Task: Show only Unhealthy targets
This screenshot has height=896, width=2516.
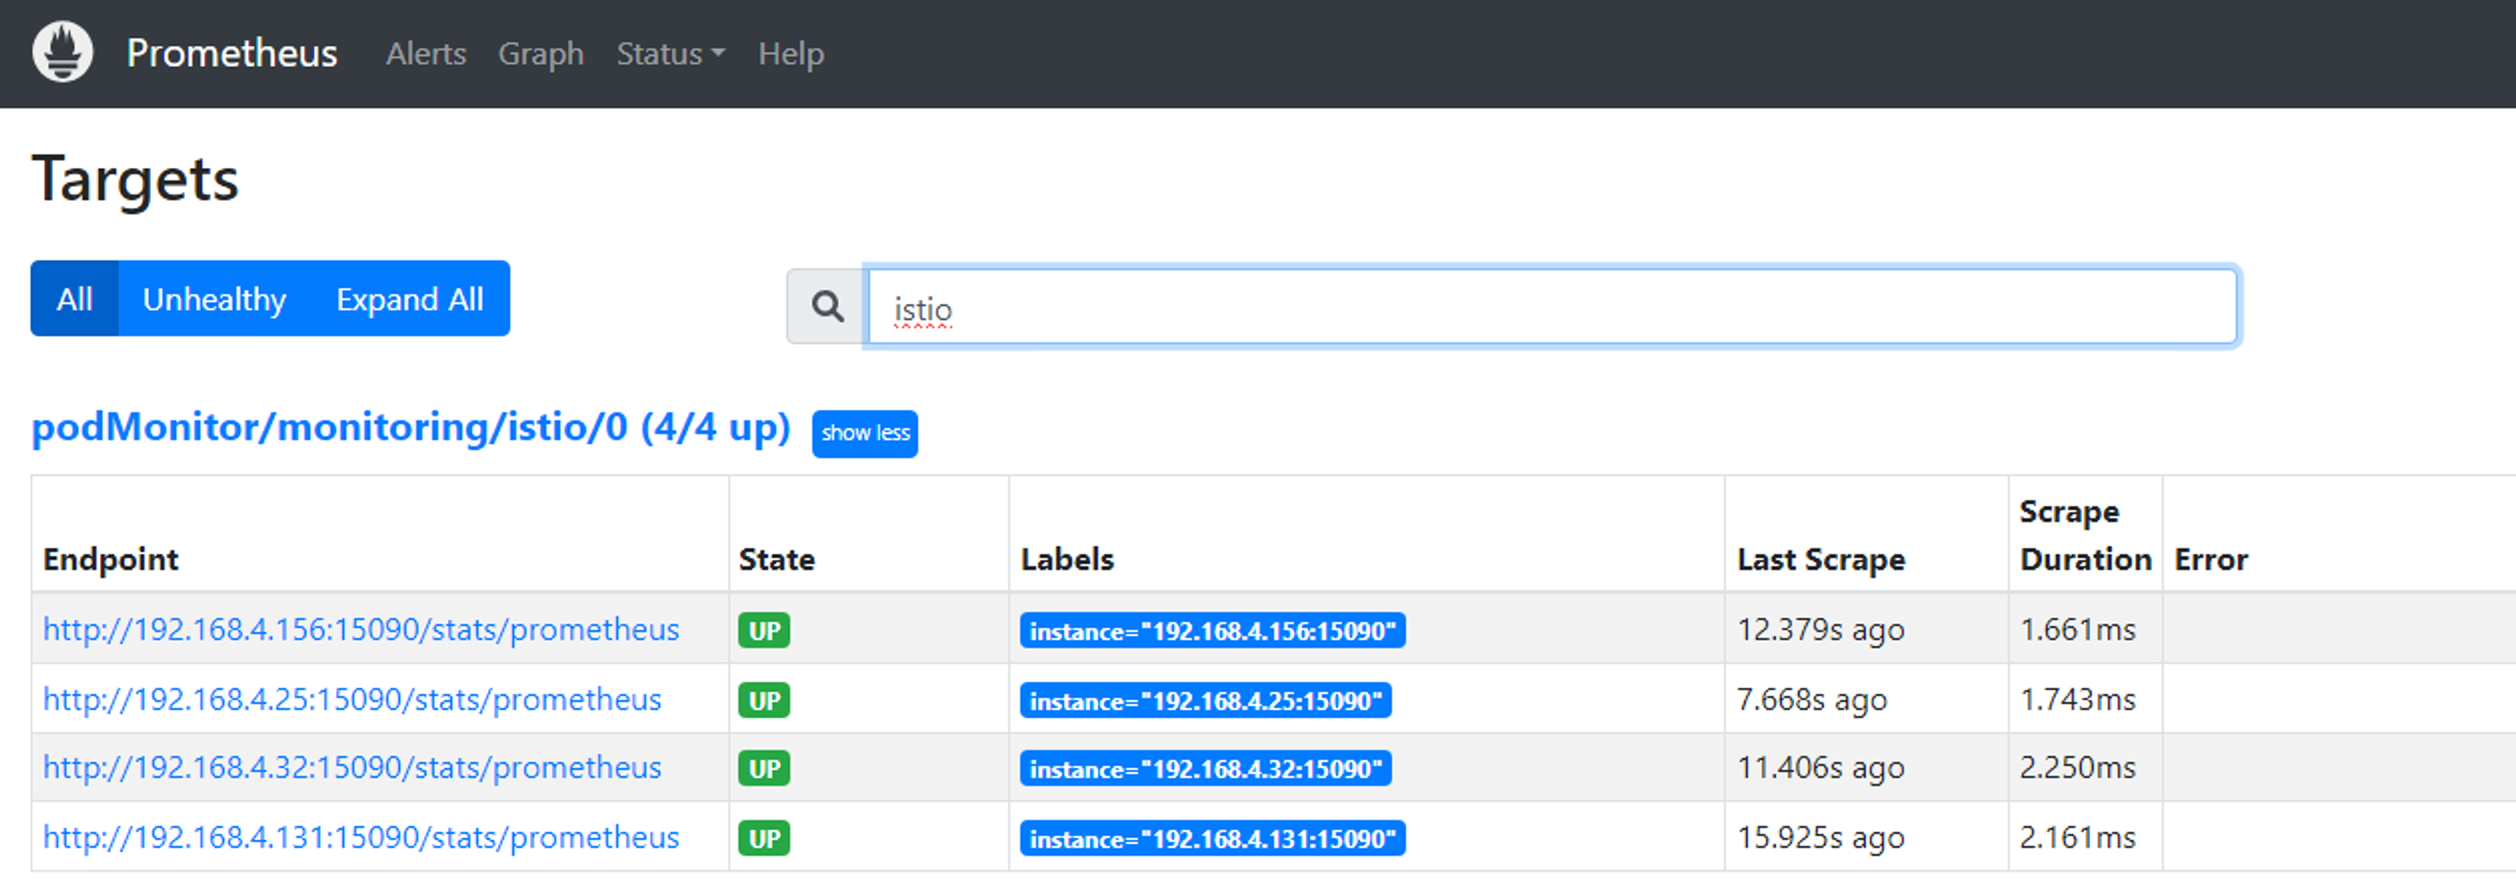Action: (x=214, y=299)
